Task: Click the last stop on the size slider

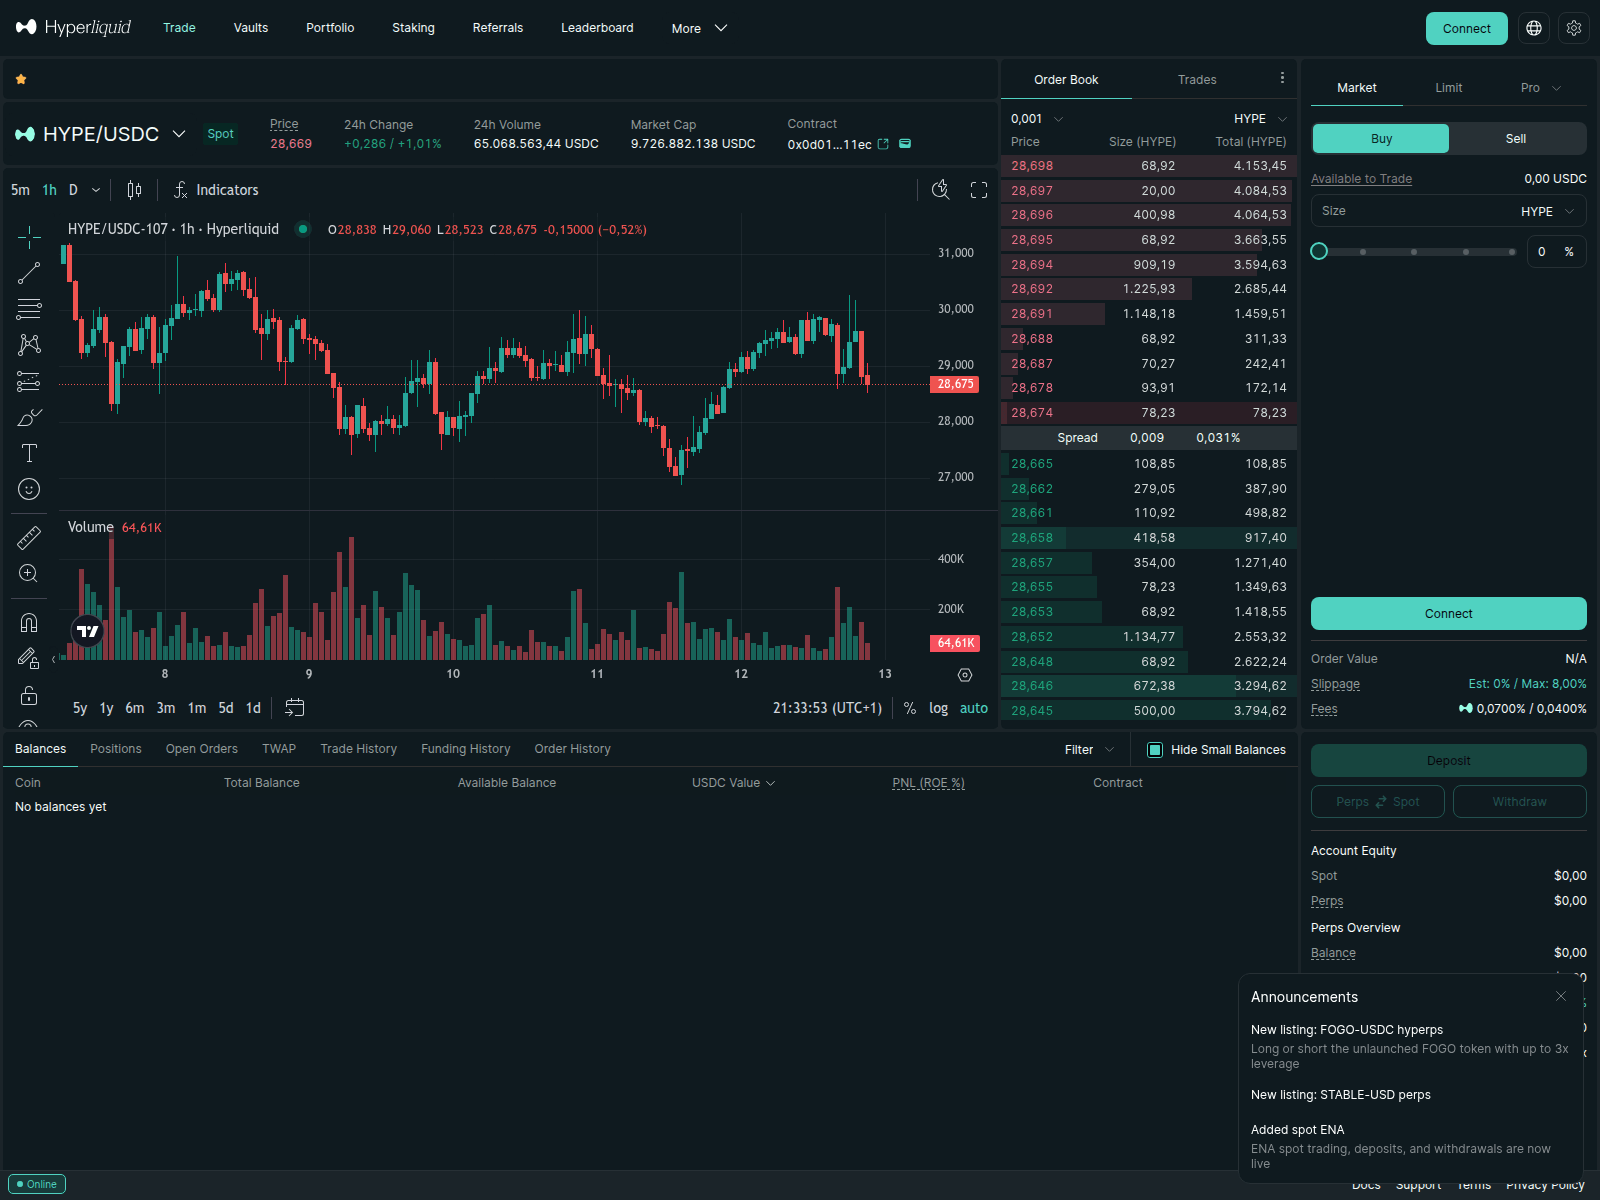Action: click(x=1513, y=252)
